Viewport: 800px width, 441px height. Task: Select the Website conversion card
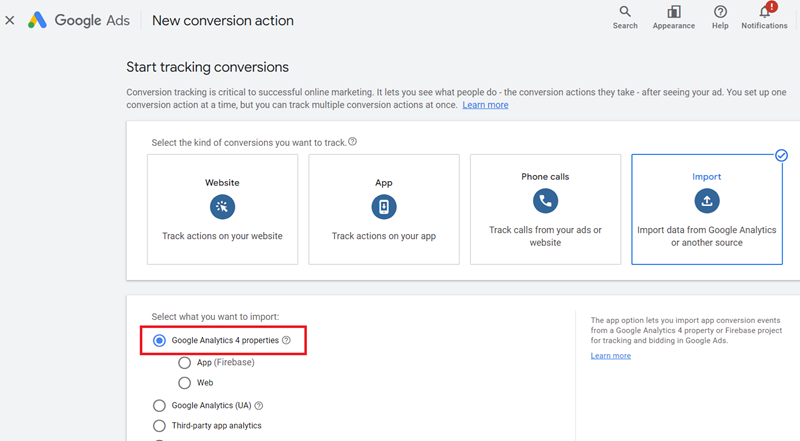pos(222,209)
